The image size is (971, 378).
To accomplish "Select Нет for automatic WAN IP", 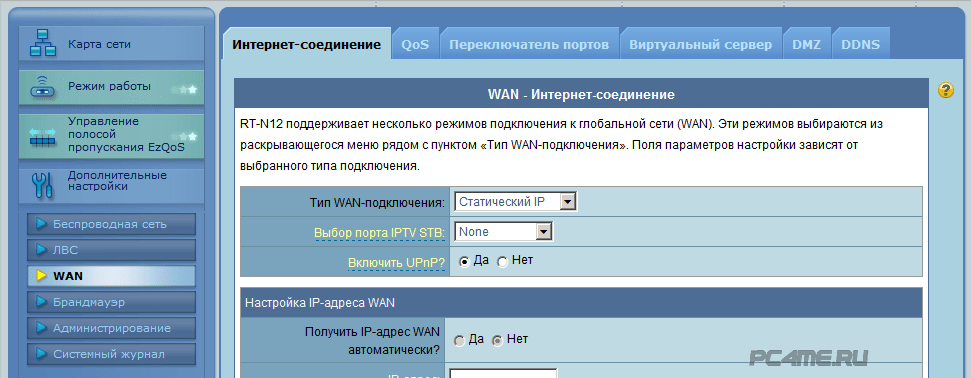I will pyautogui.click(x=497, y=340).
